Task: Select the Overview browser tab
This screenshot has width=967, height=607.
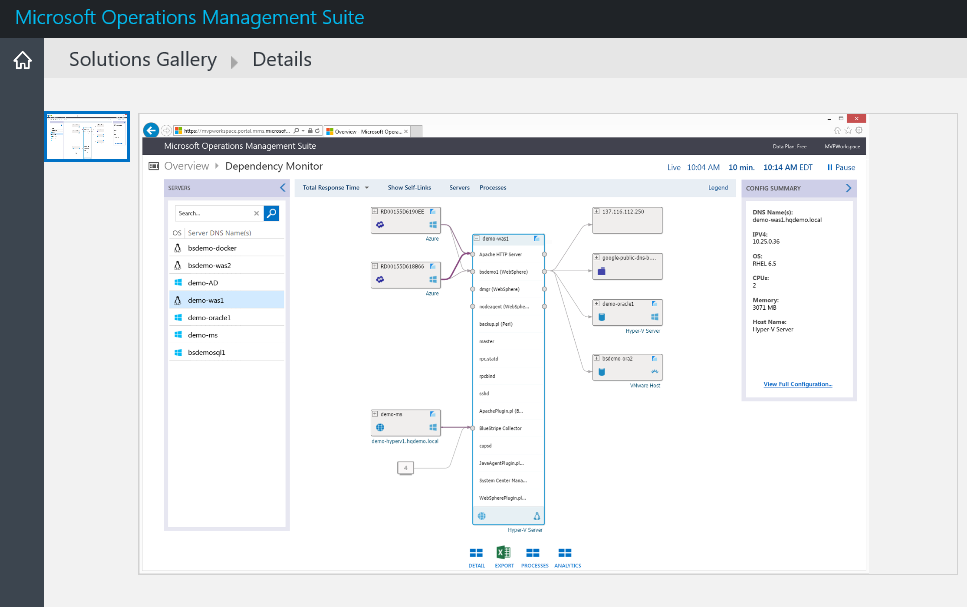Action: (x=368, y=131)
